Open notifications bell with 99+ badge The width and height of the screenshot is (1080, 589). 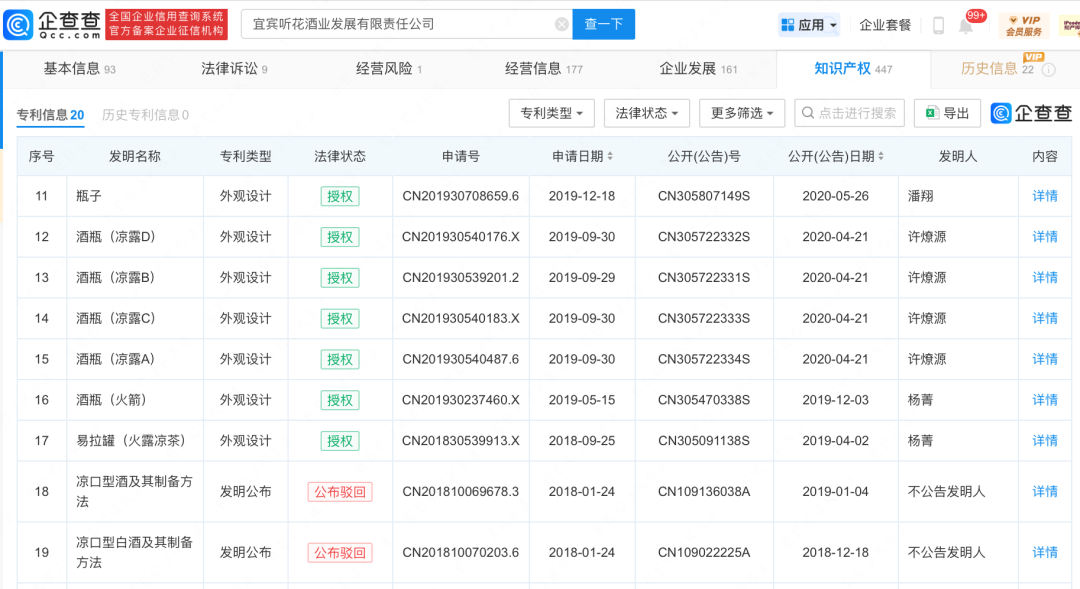[x=966, y=26]
